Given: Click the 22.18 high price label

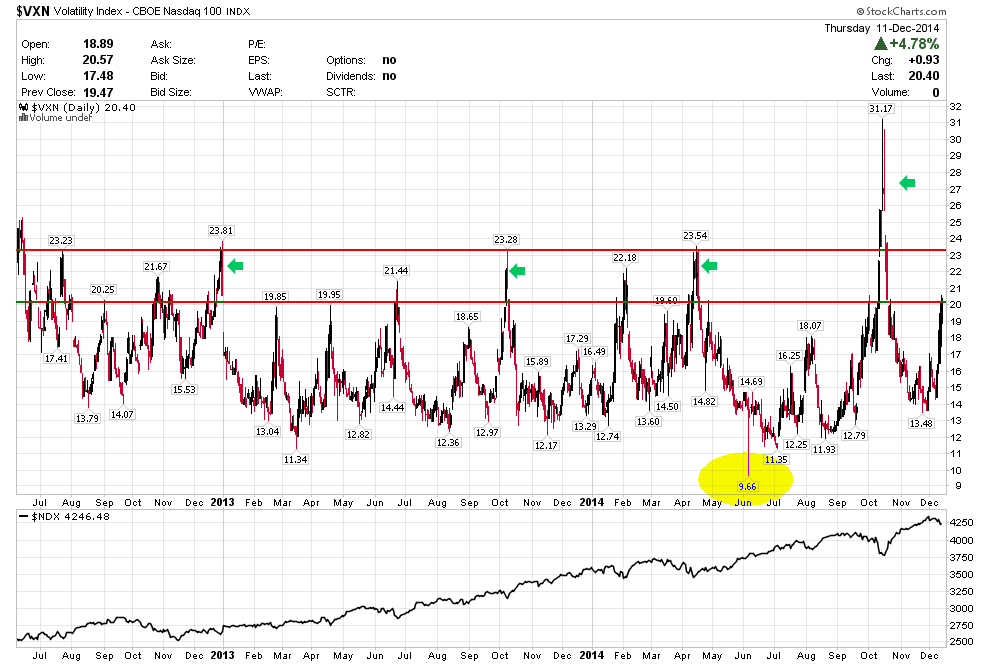Looking at the screenshot, I should click(625, 258).
